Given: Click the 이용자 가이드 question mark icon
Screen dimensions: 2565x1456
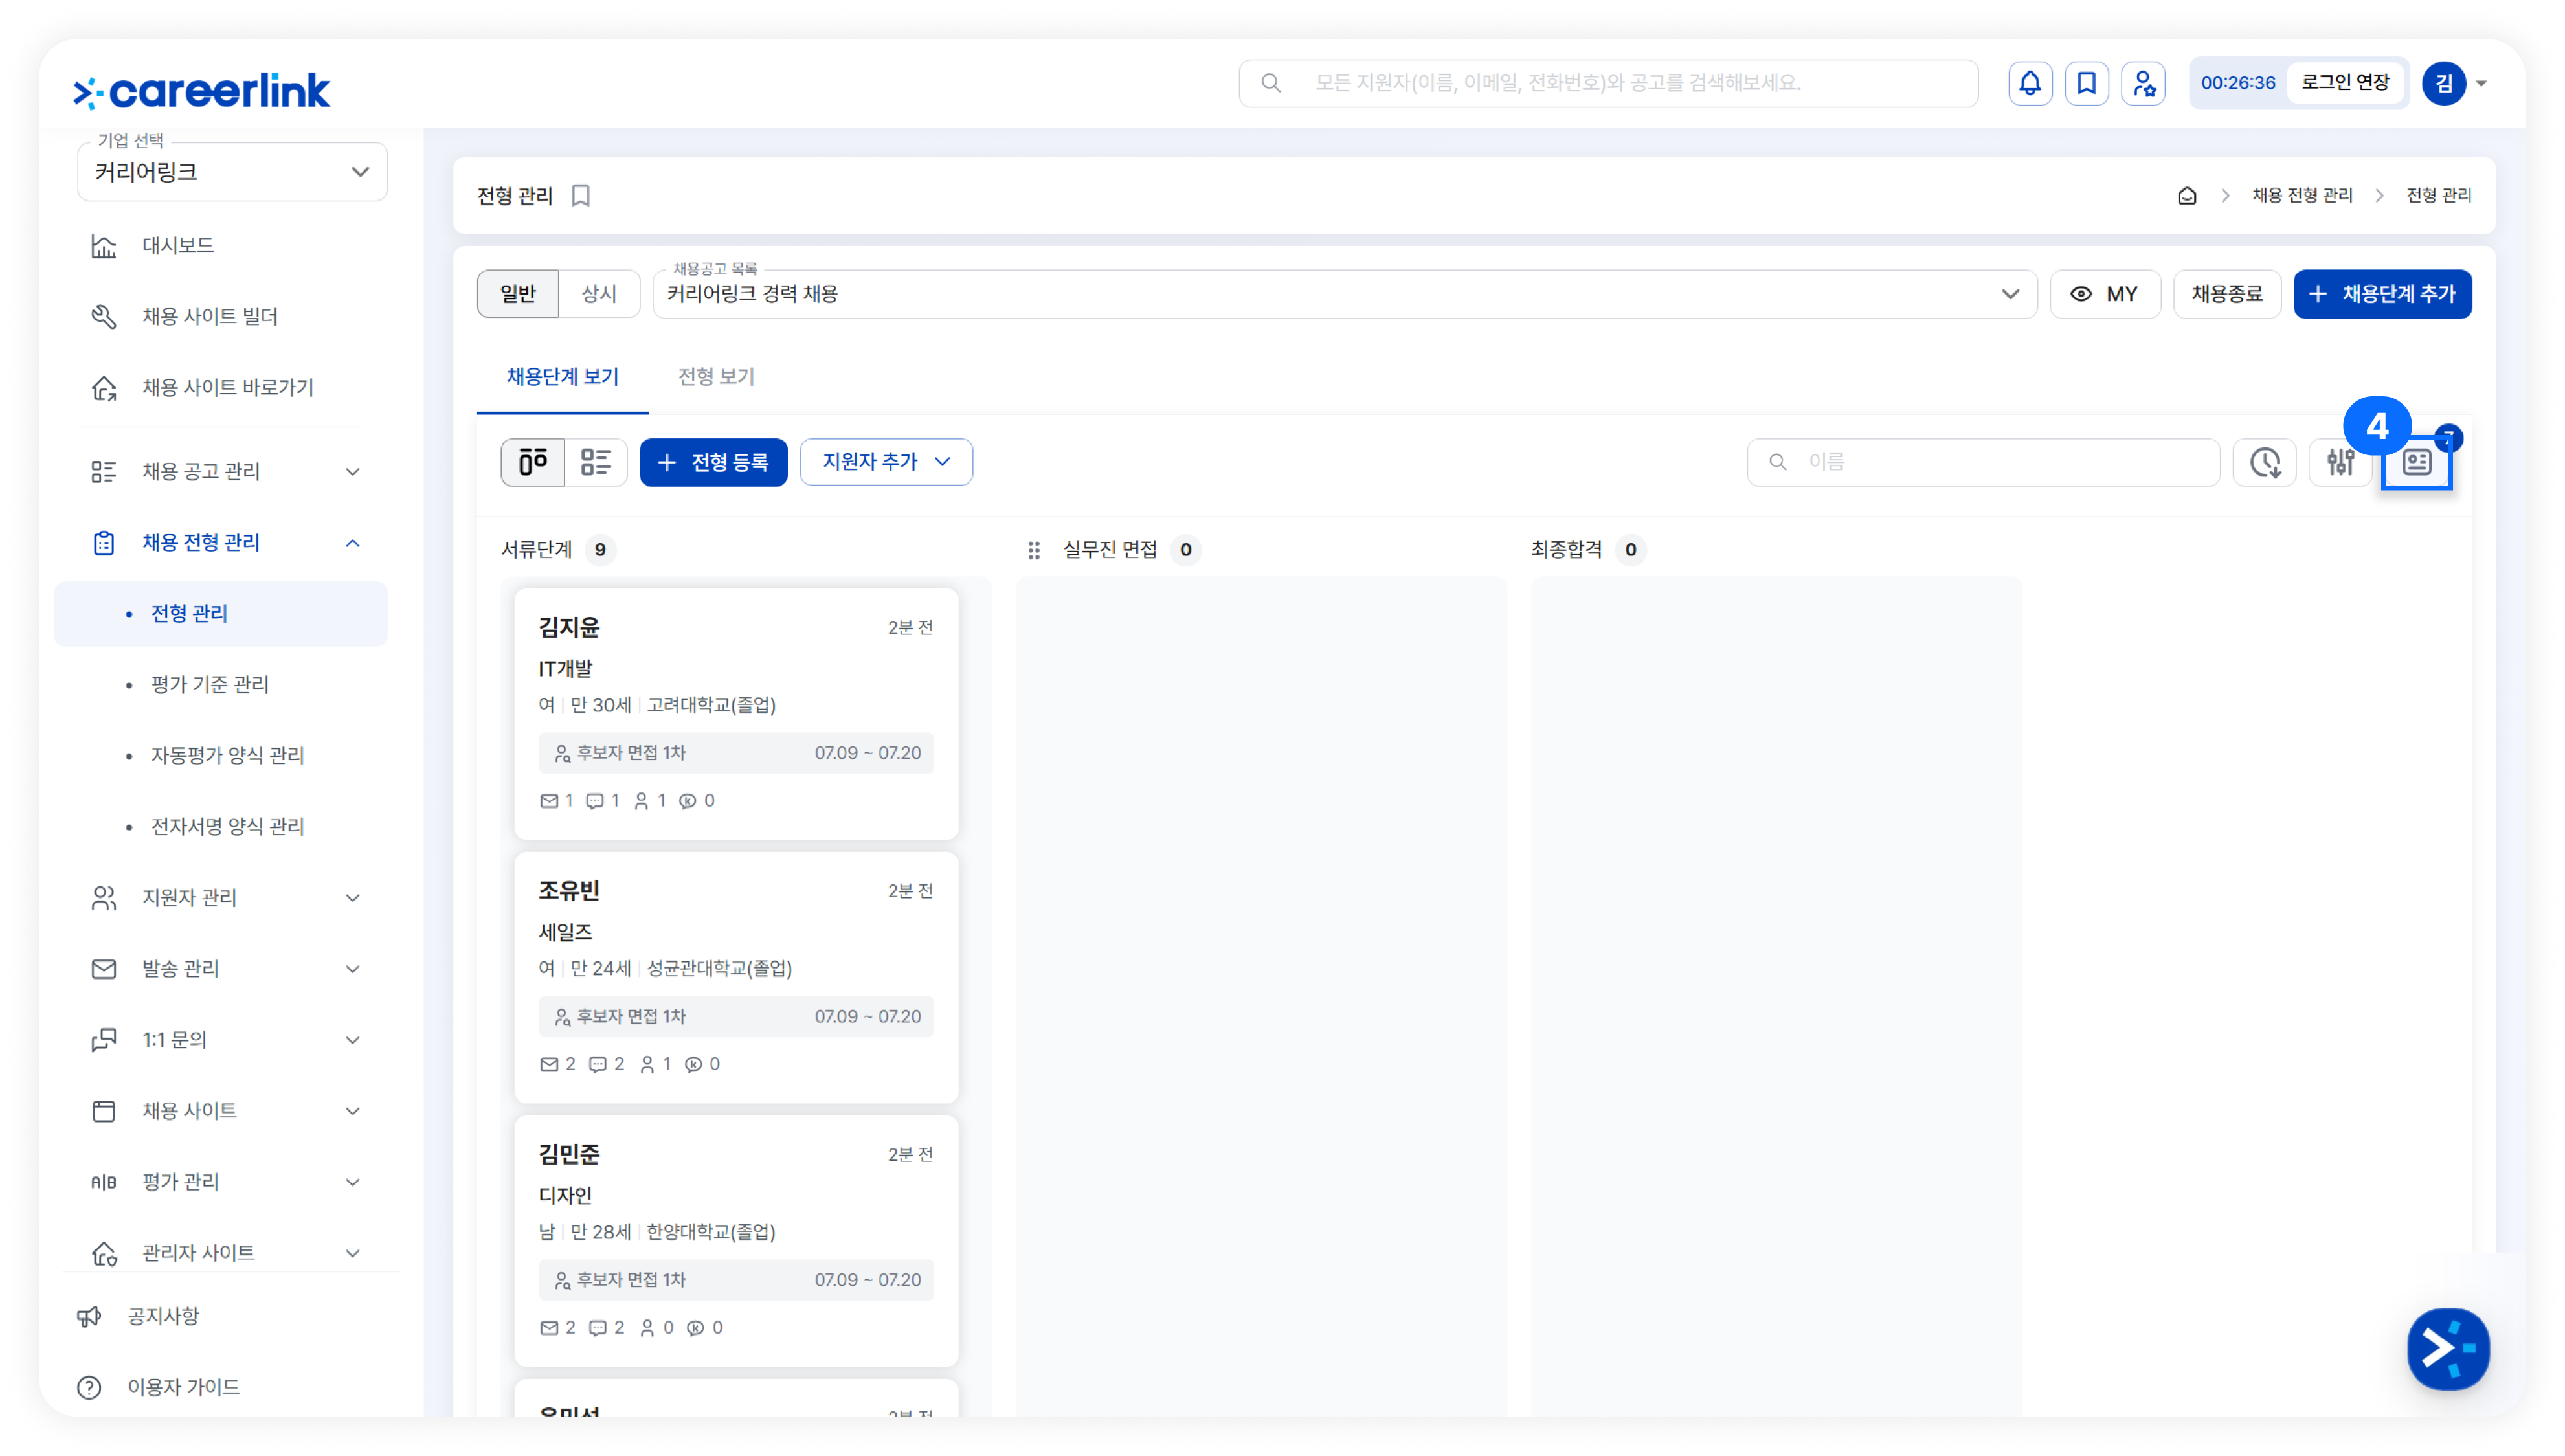Looking at the screenshot, I should [89, 1387].
